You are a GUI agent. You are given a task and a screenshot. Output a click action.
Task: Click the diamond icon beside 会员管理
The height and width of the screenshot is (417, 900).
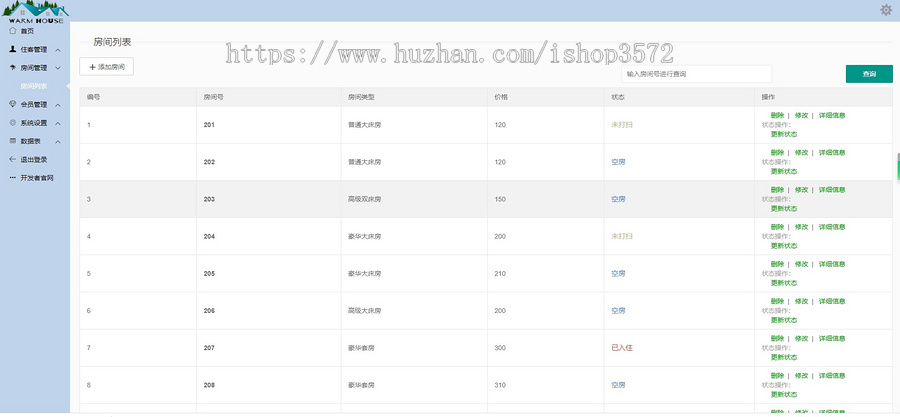(13, 104)
